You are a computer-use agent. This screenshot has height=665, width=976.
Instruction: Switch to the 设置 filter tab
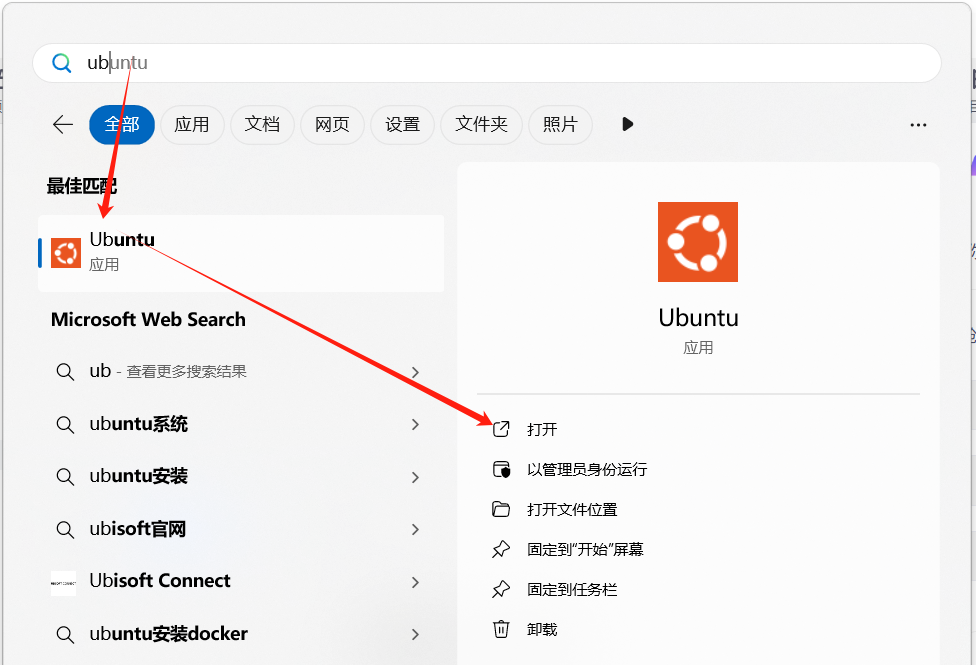[x=403, y=125]
